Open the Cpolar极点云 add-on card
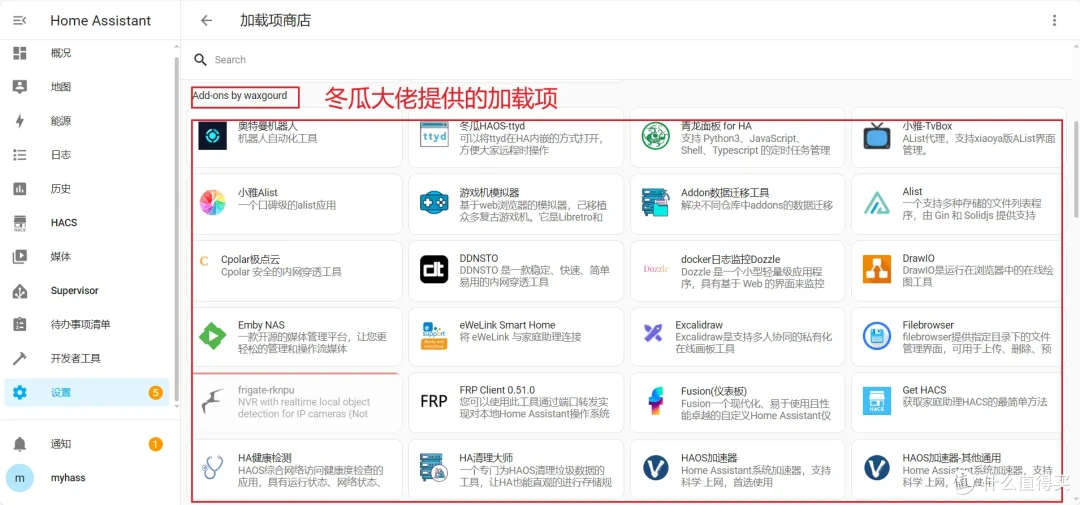1080x505 pixels. coord(294,269)
